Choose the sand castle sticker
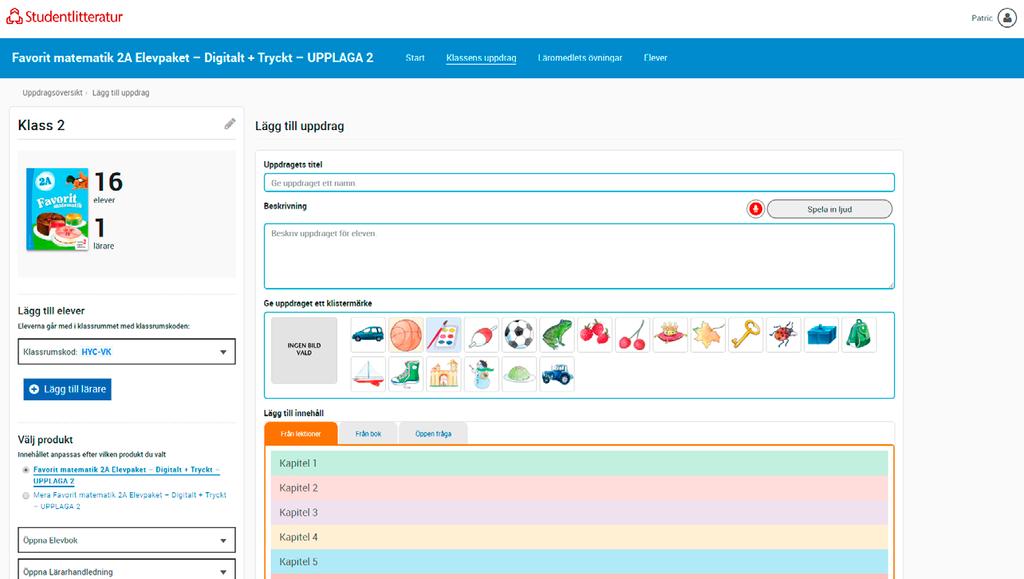1024x579 pixels. (443, 374)
